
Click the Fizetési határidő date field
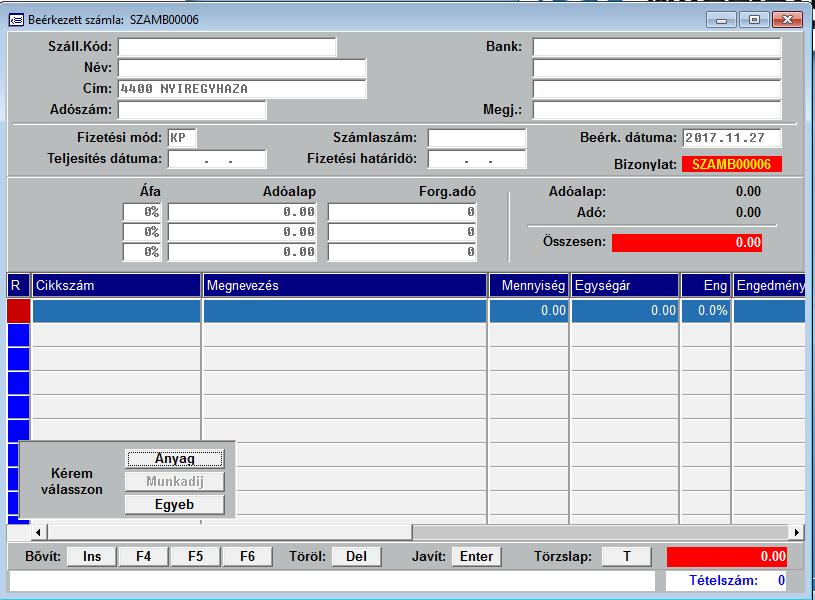click(477, 159)
